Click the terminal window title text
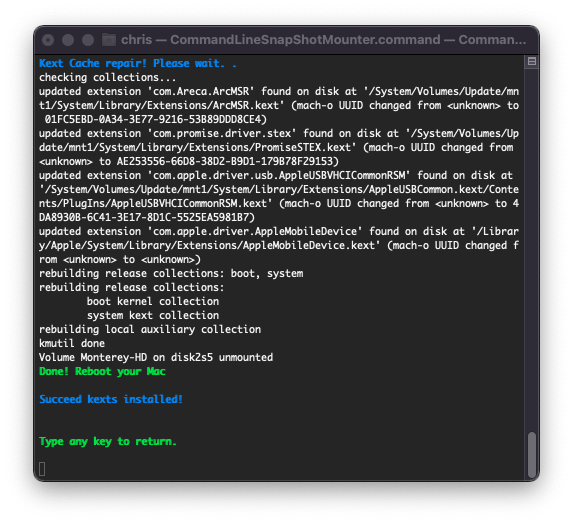The height and width of the screenshot is (523, 573). point(323,39)
